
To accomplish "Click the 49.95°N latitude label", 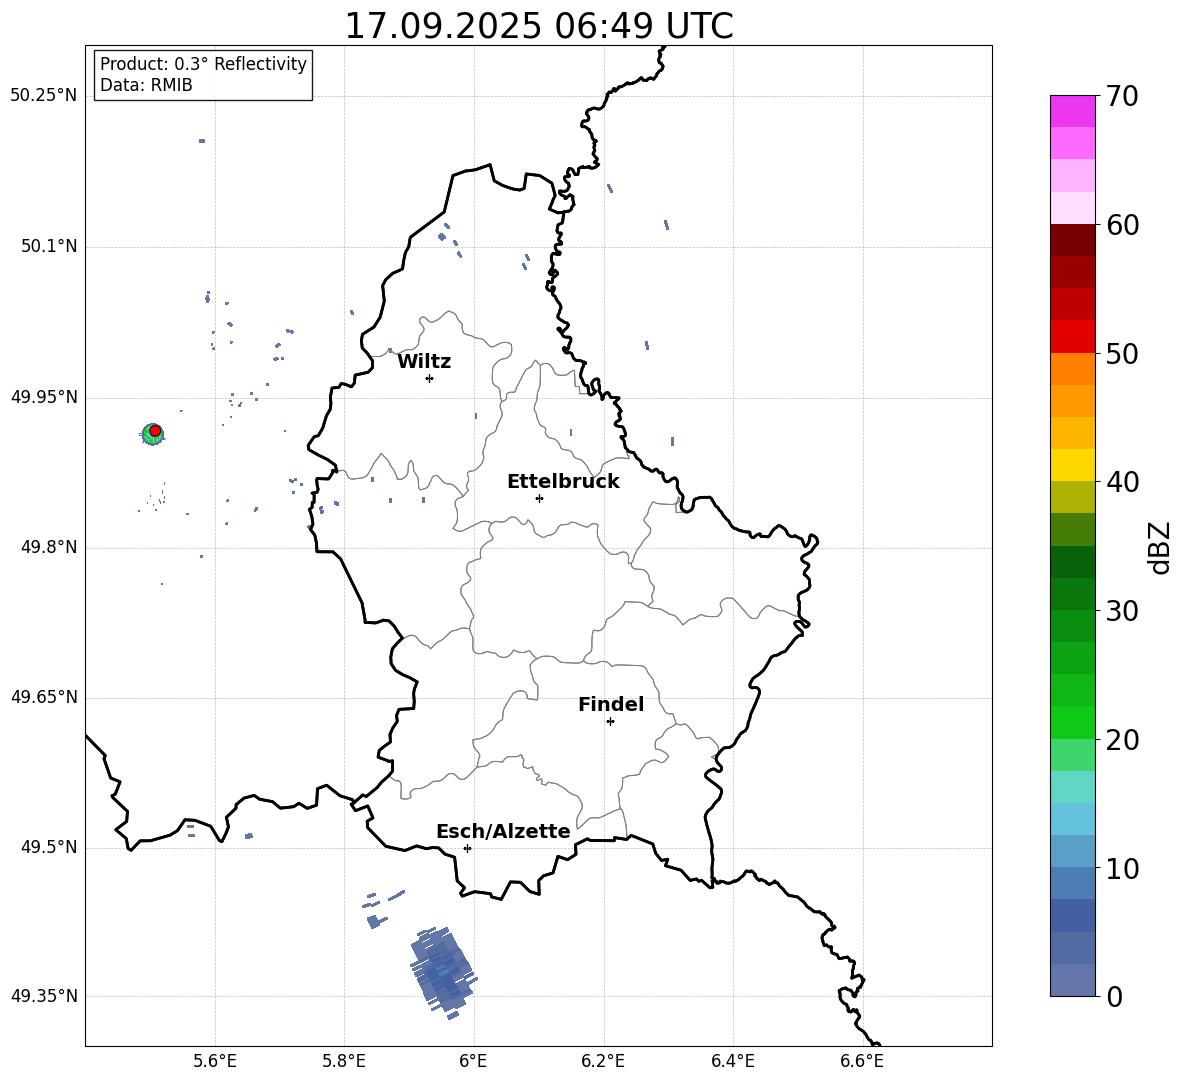I will [43, 396].
